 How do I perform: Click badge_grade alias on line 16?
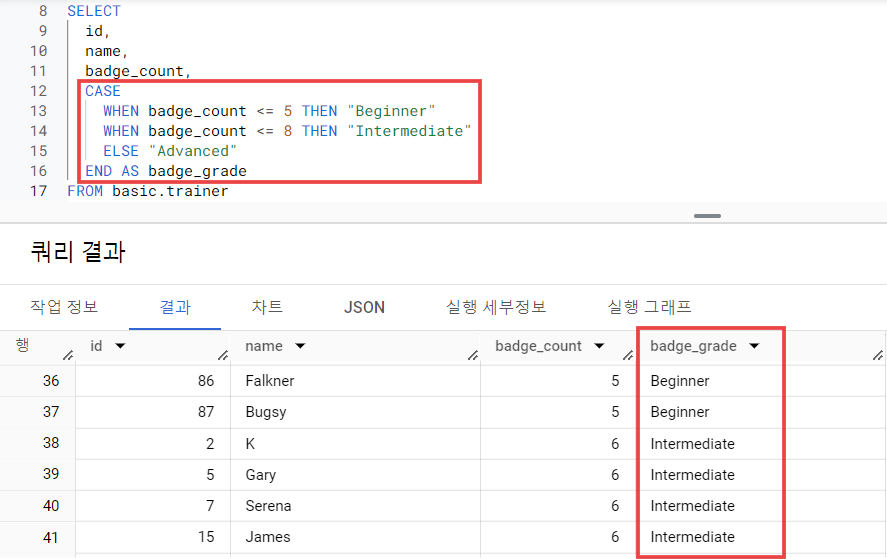tap(197, 171)
